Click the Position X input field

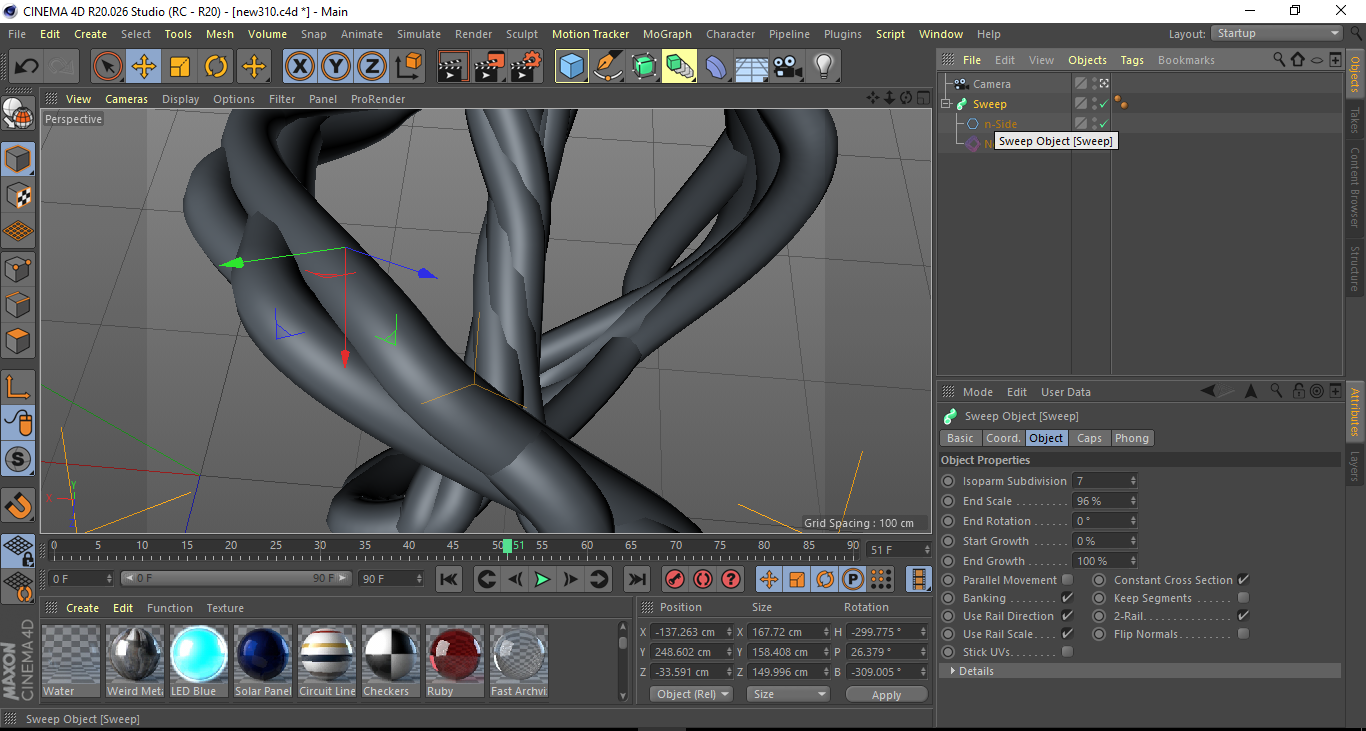(x=690, y=632)
